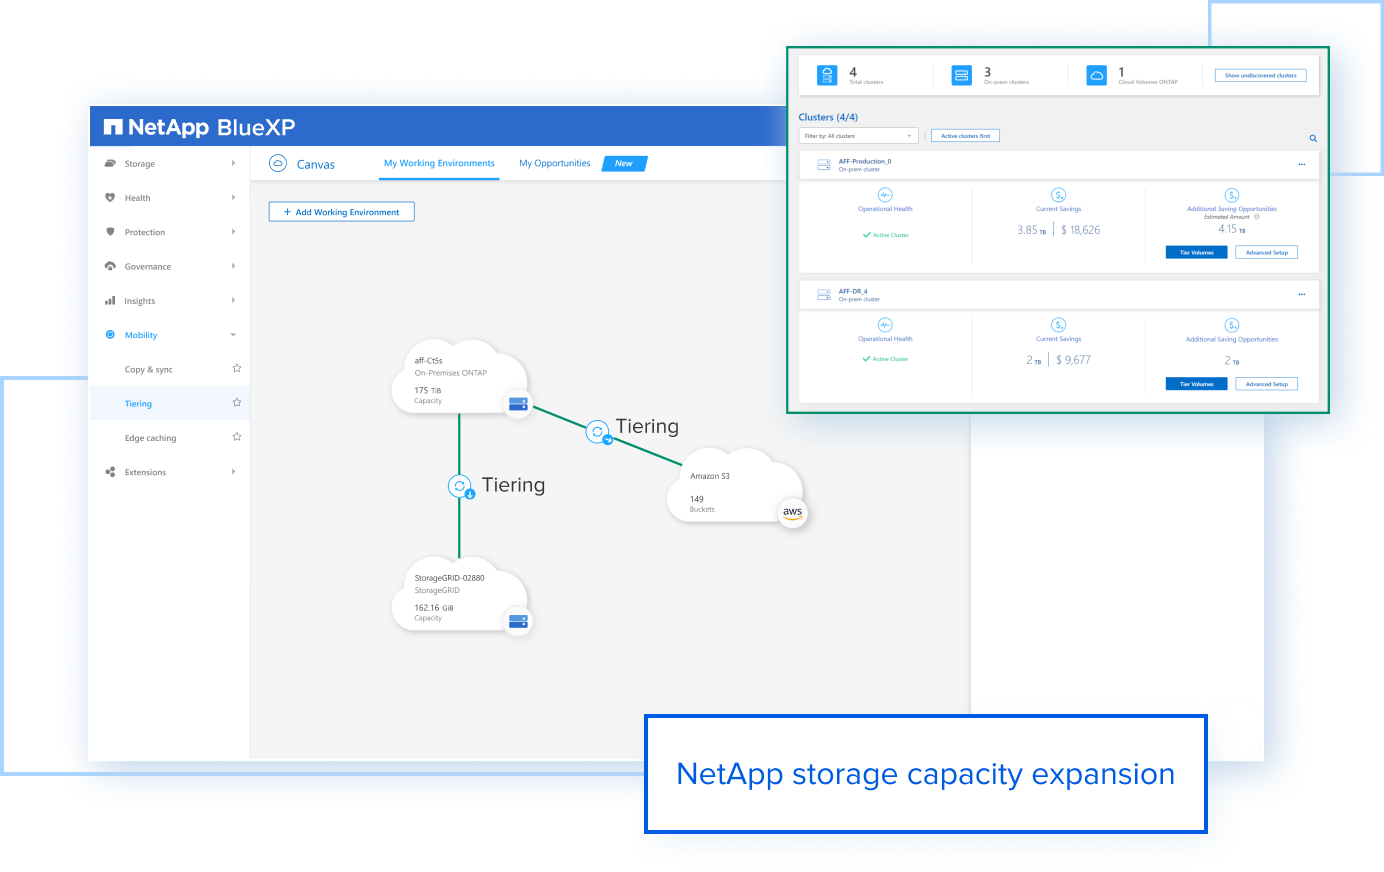
Task: Select the Governance icon
Action: click(111, 266)
